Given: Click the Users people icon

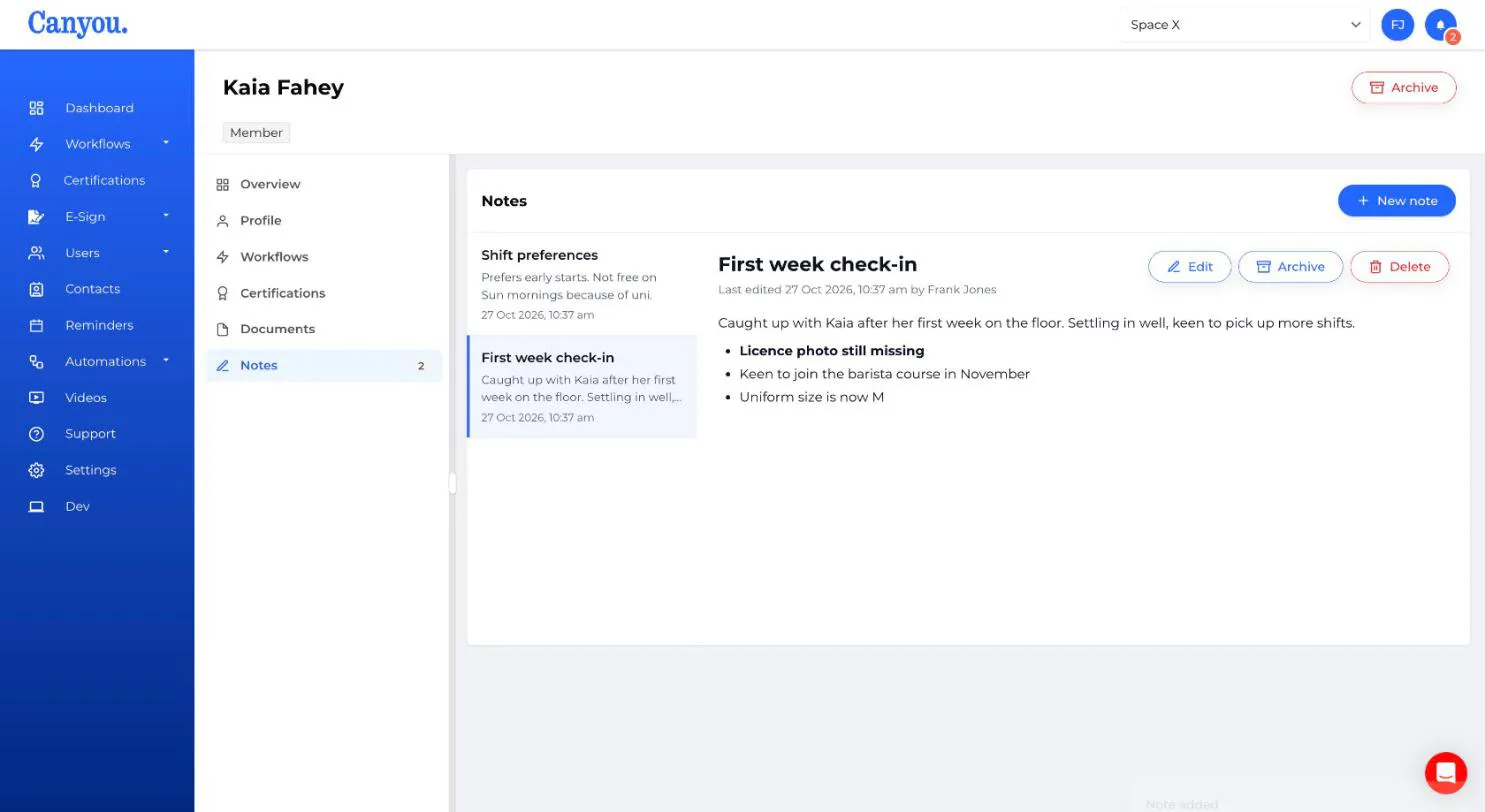Looking at the screenshot, I should coord(36,253).
